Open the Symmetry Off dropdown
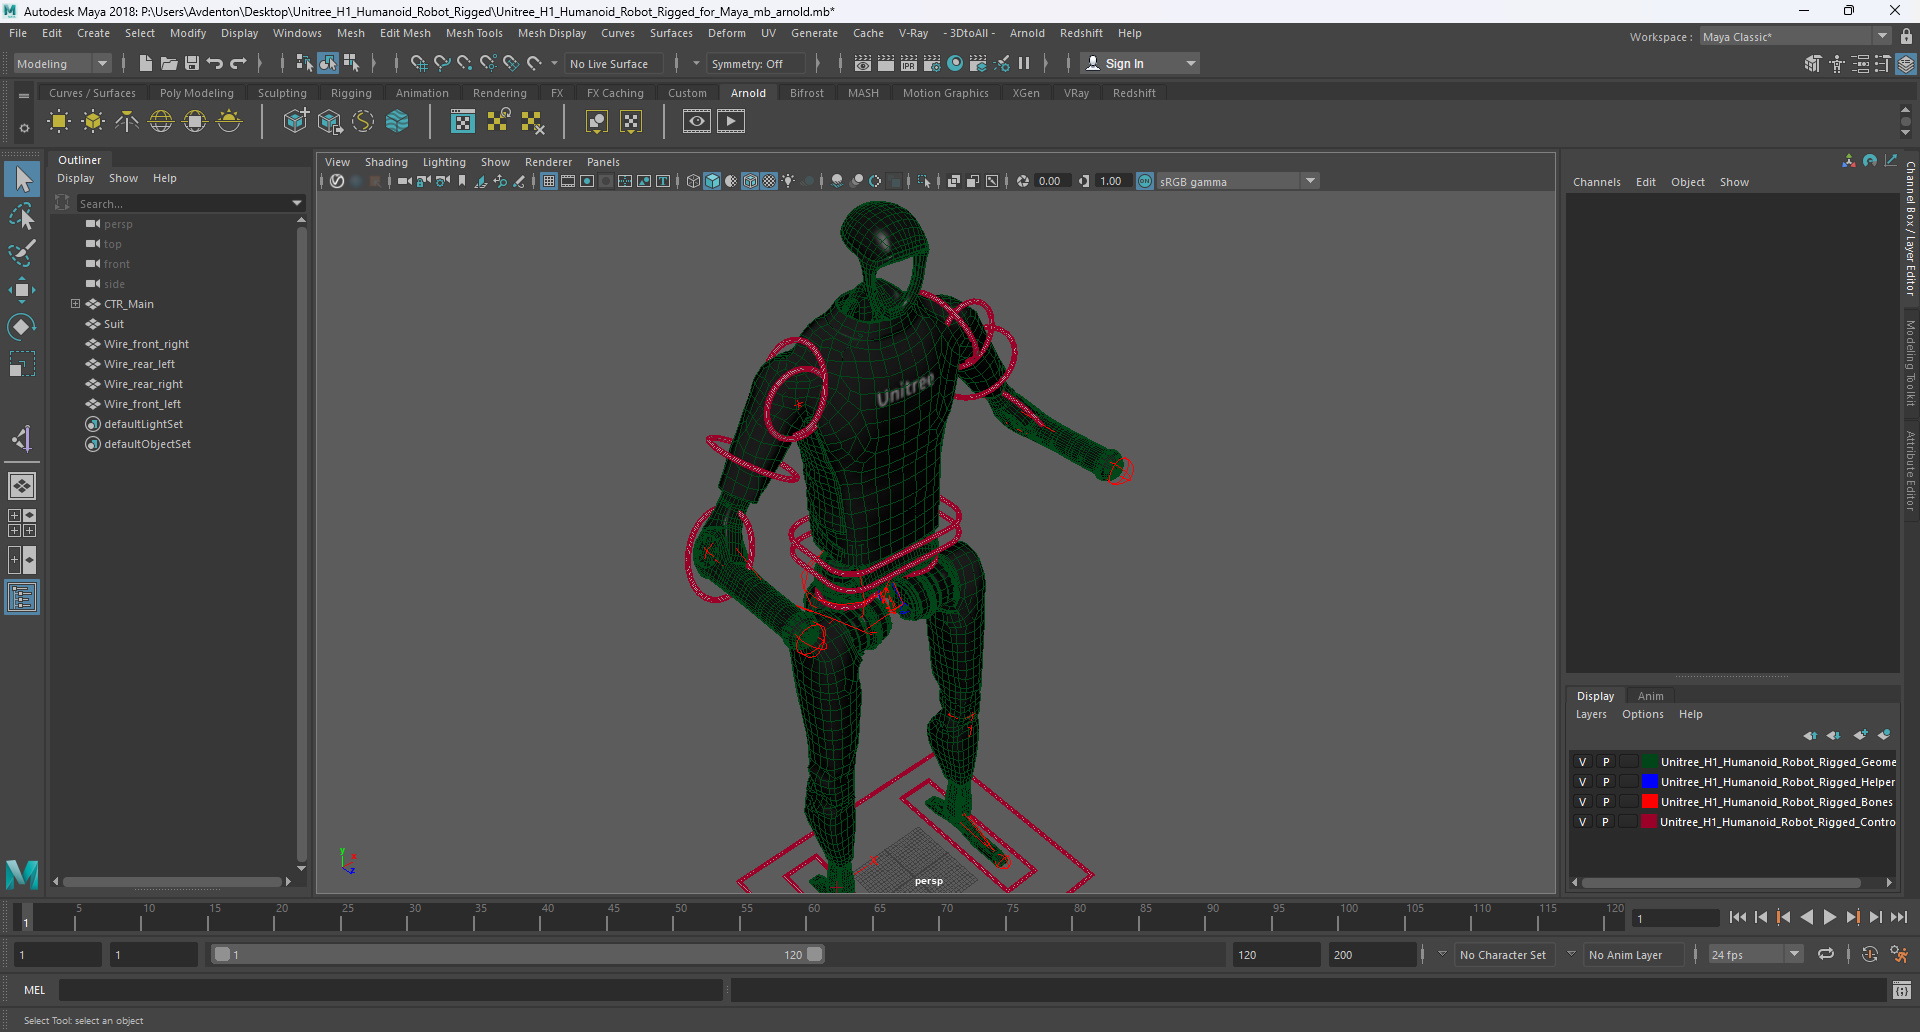The width and height of the screenshot is (1920, 1032). [756, 63]
